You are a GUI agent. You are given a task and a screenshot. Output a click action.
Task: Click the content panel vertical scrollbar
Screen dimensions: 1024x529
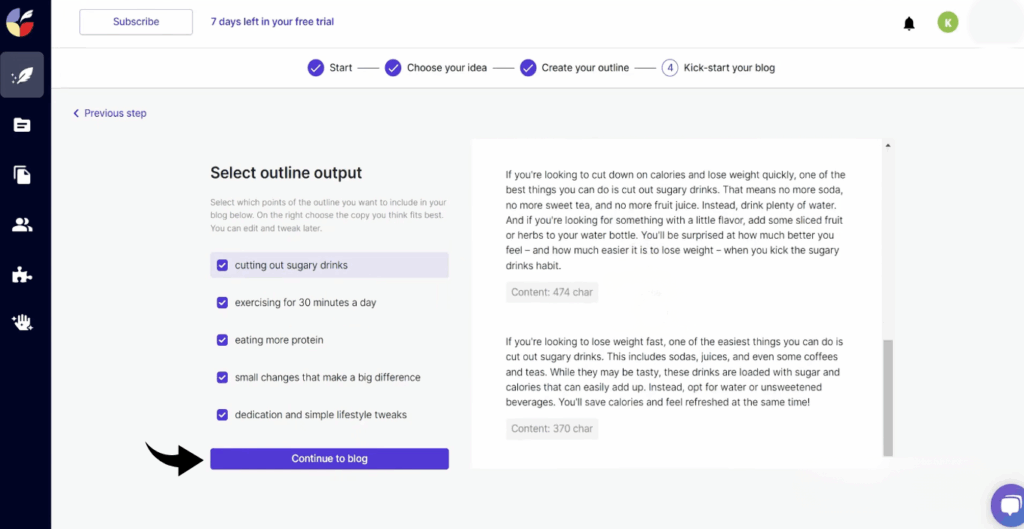coord(887,397)
